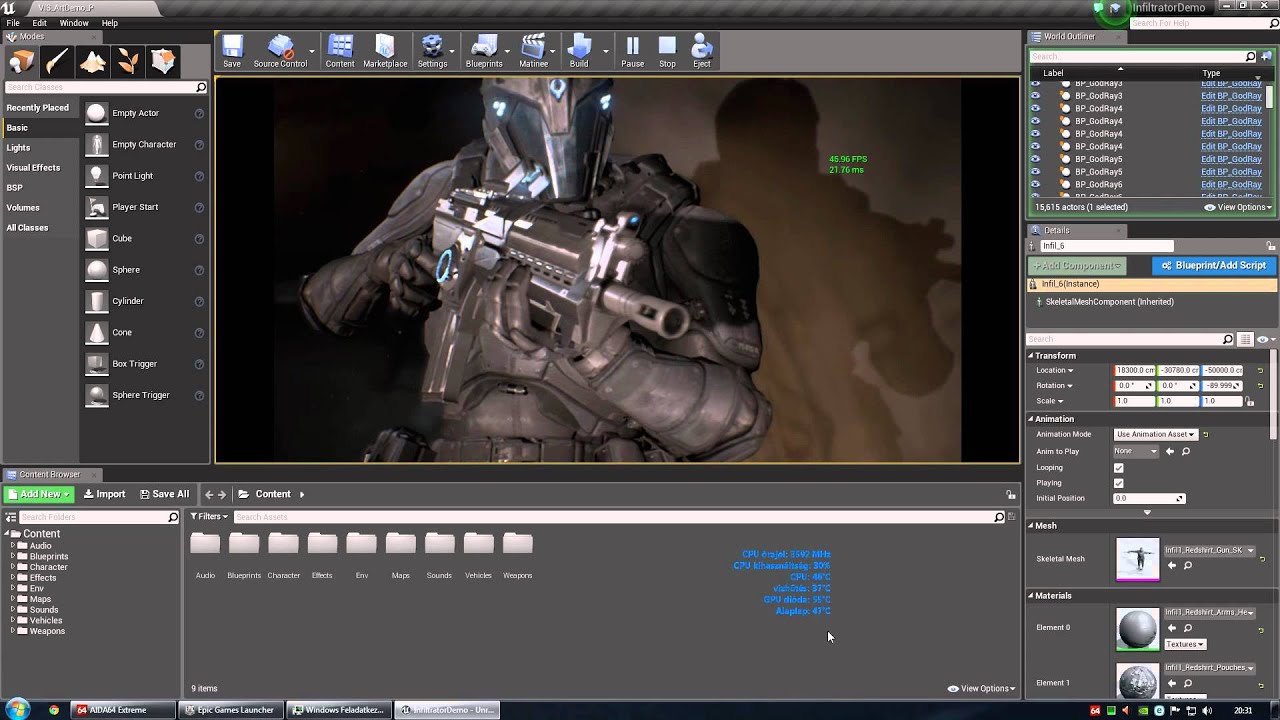This screenshot has width=1280, height=720.
Task: Open the Window menu
Action: (74, 23)
